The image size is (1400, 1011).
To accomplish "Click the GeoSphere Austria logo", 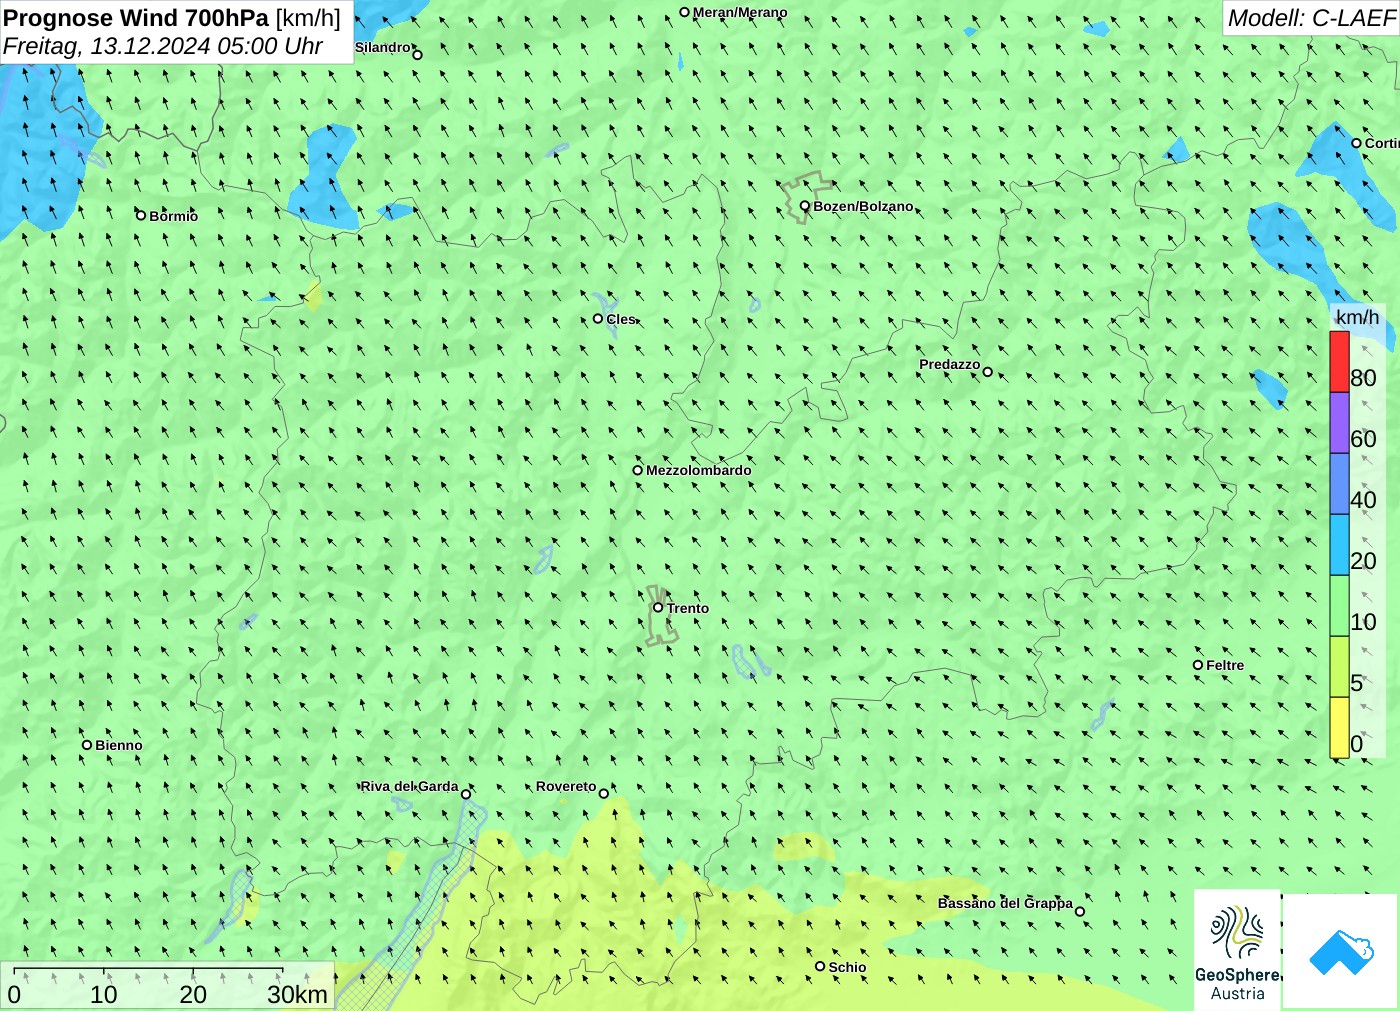I will pos(1237,949).
